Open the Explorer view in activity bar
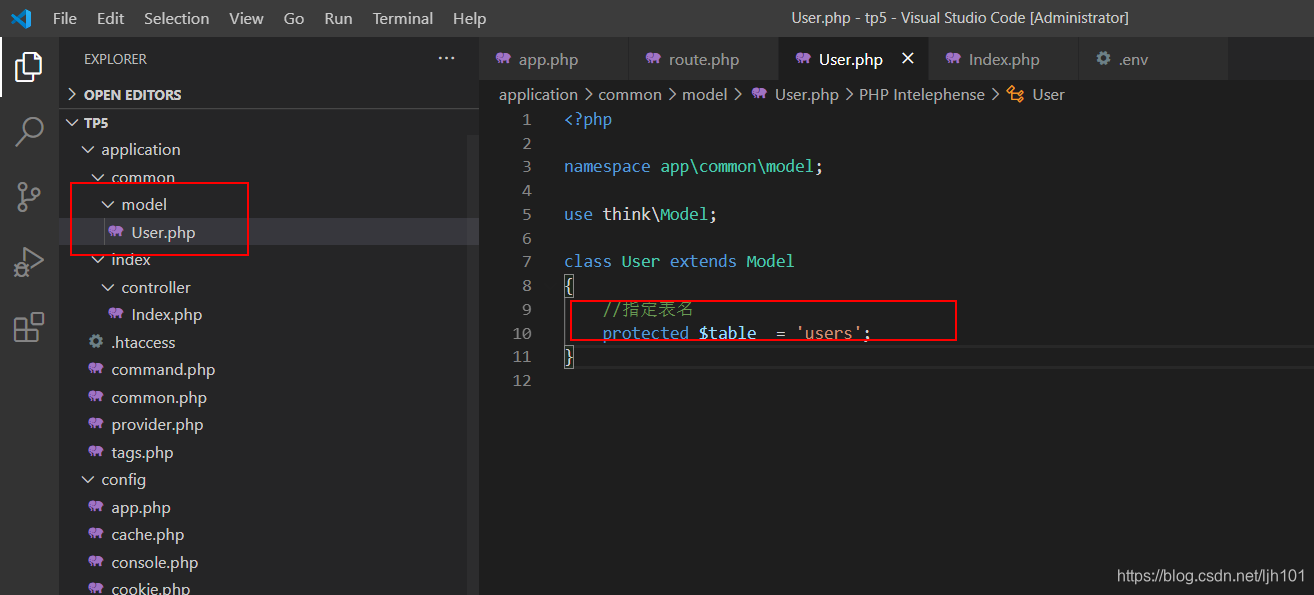This screenshot has width=1314, height=595. point(29,67)
